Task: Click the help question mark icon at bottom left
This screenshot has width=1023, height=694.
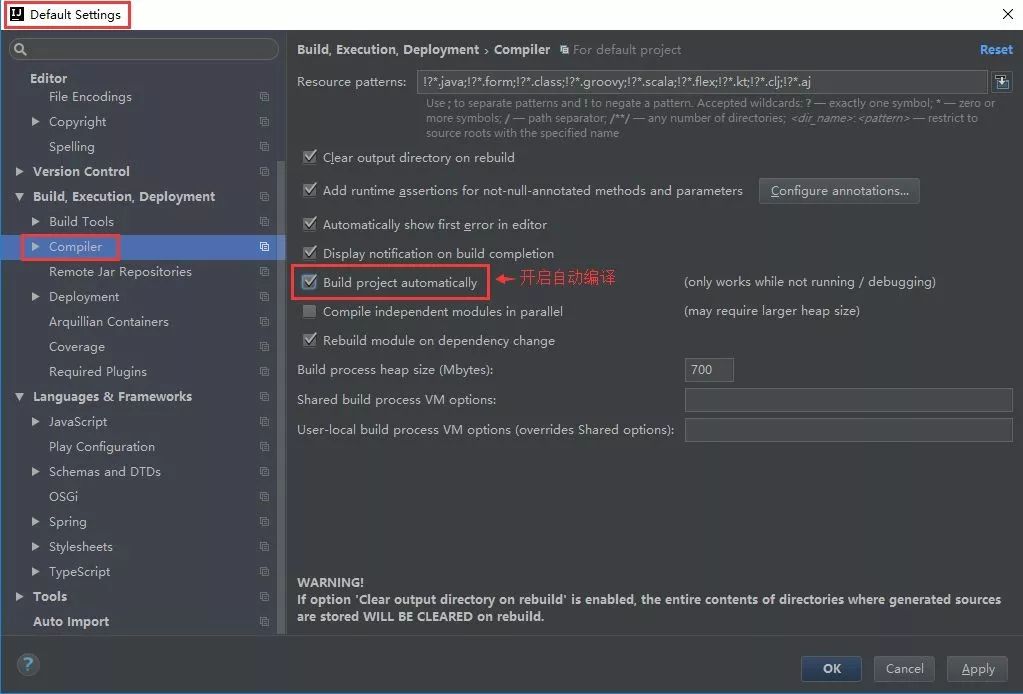Action: pyautogui.click(x=27, y=664)
